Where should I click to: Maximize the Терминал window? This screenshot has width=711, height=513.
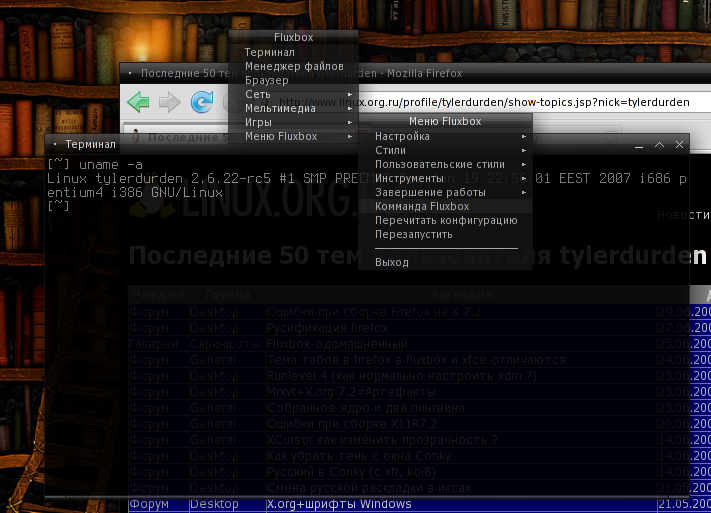point(659,145)
